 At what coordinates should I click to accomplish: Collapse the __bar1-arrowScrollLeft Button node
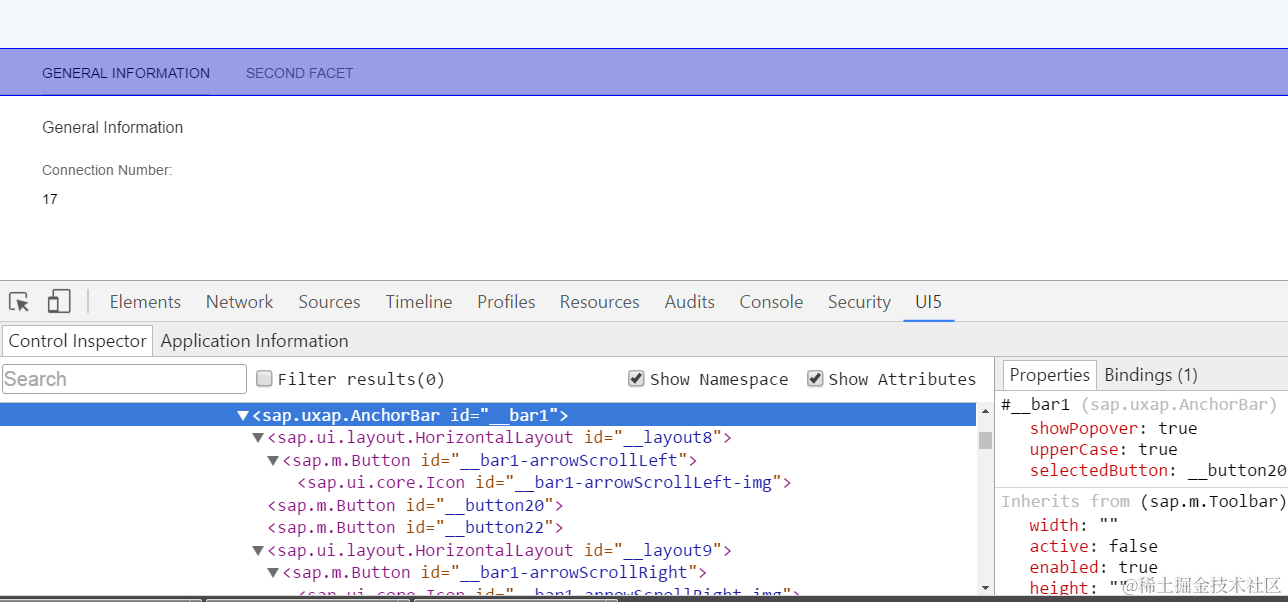tap(273, 461)
